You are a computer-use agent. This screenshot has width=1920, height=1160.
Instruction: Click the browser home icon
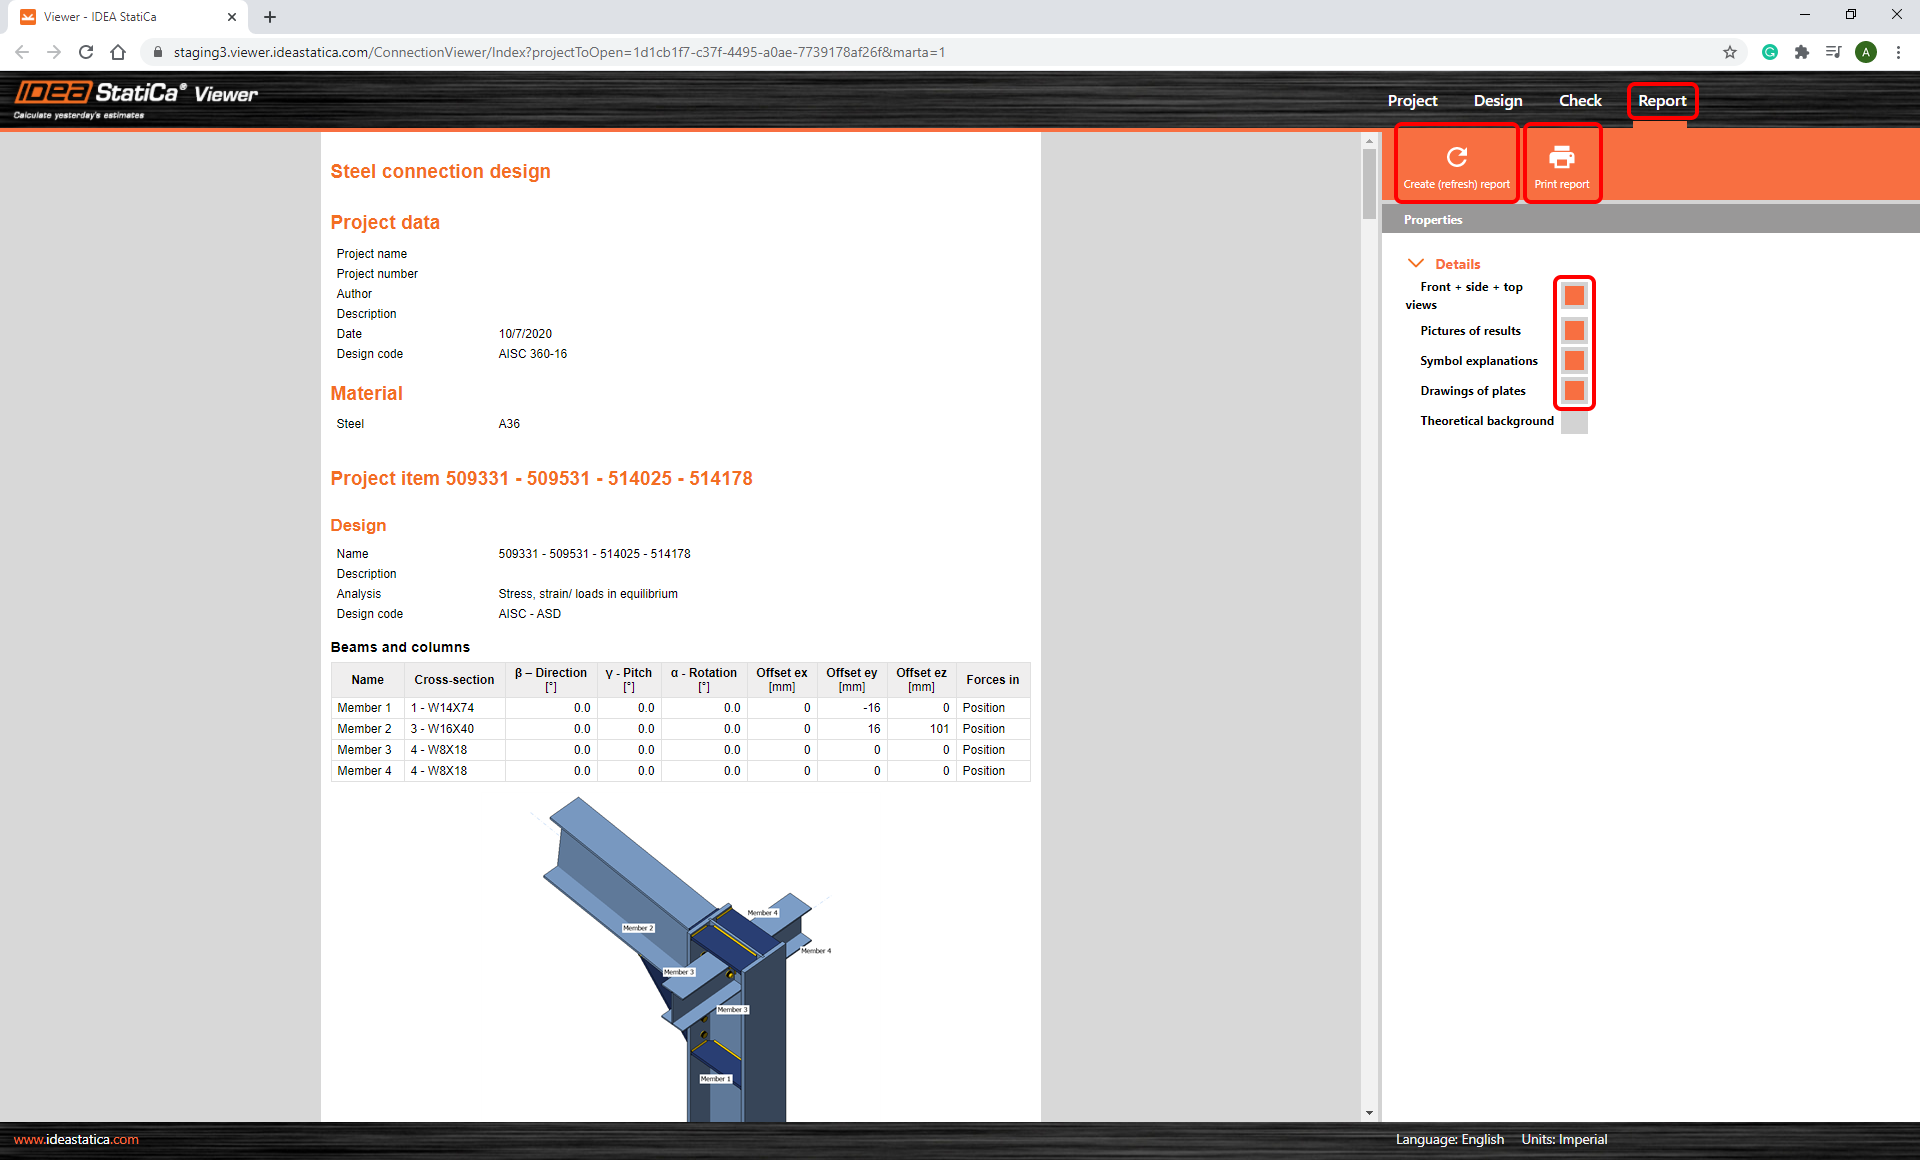coord(118,52)
